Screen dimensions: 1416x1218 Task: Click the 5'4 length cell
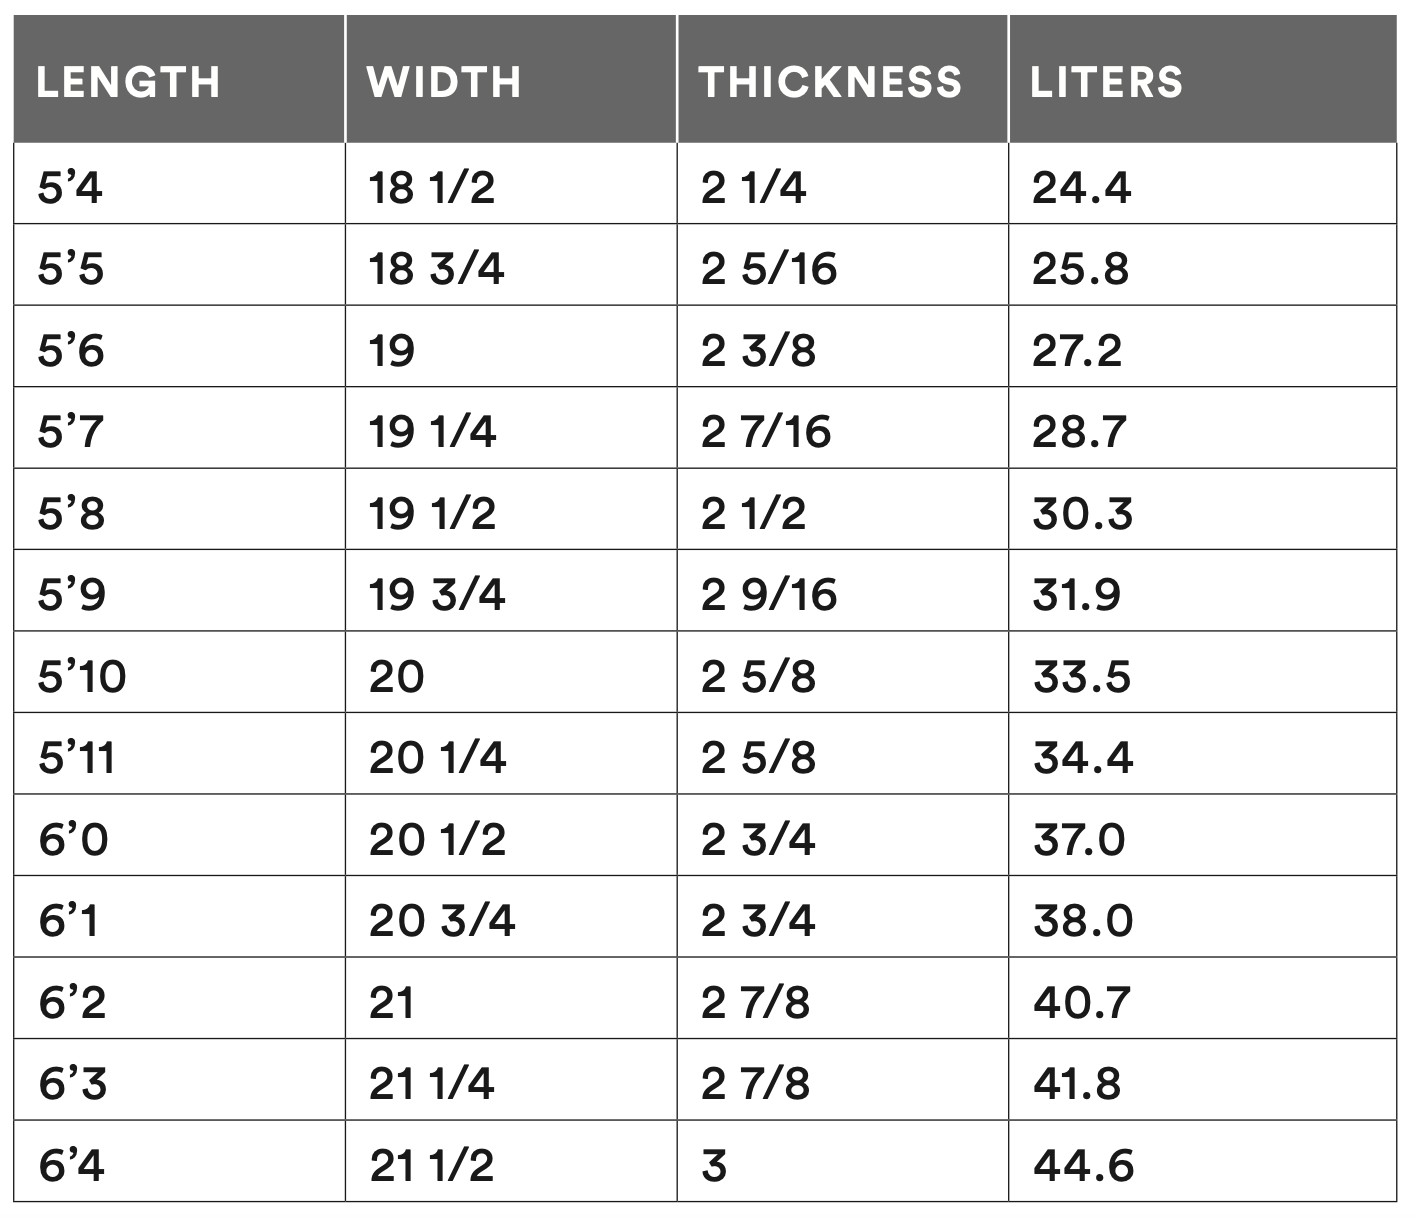click(x=70, y=187)
